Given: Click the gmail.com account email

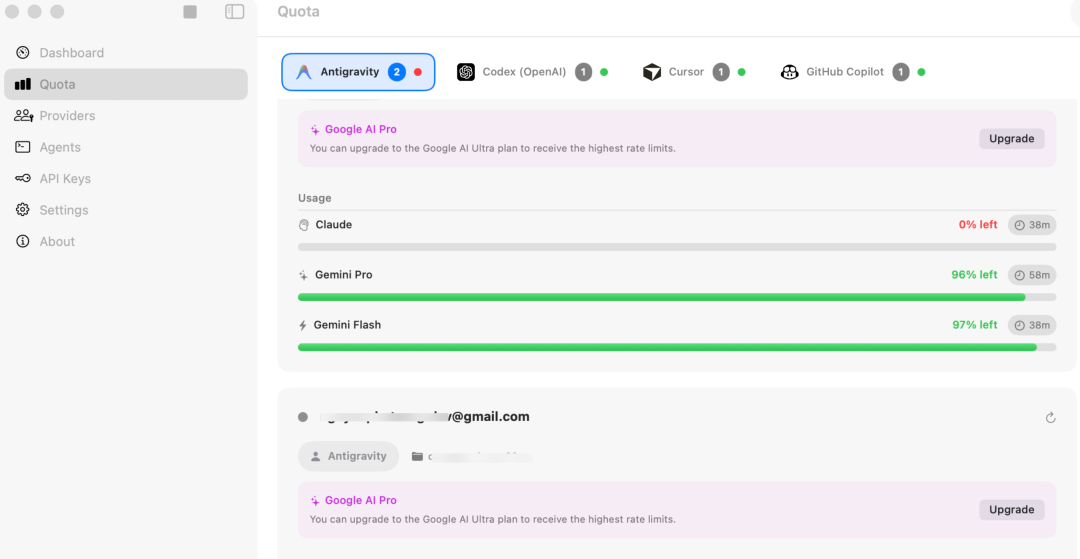Looking at the screenshot, I should [x=424, y=416].
